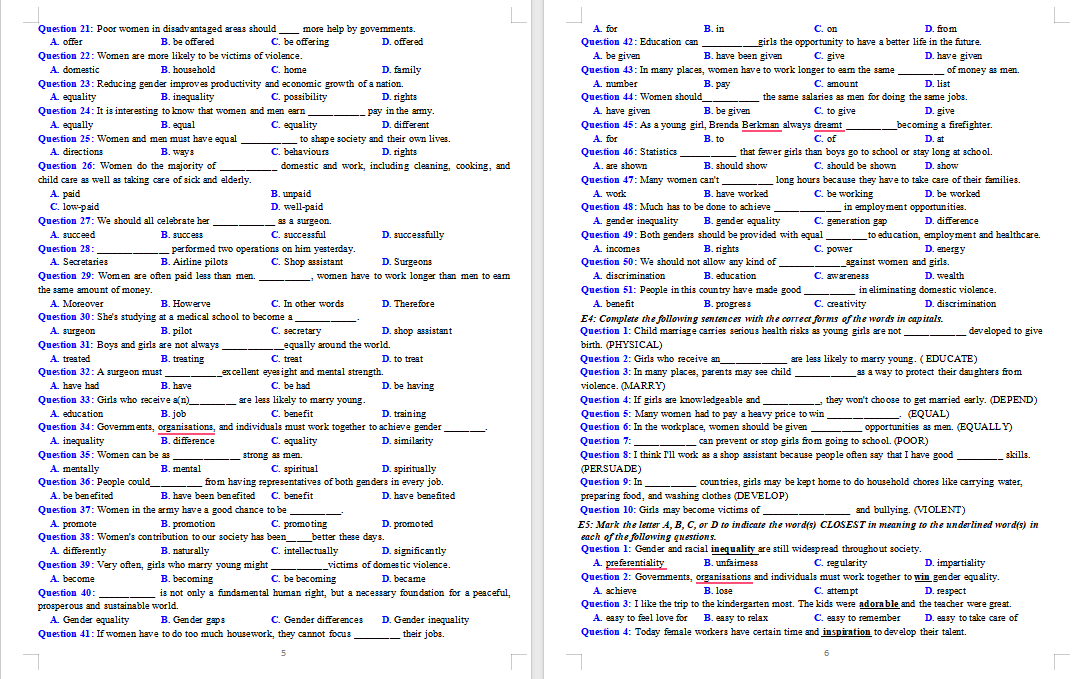Choose answer 'D. Surgeons' in Question 28
This screenshot has height=679, width=1072.
tap(407, 262)
